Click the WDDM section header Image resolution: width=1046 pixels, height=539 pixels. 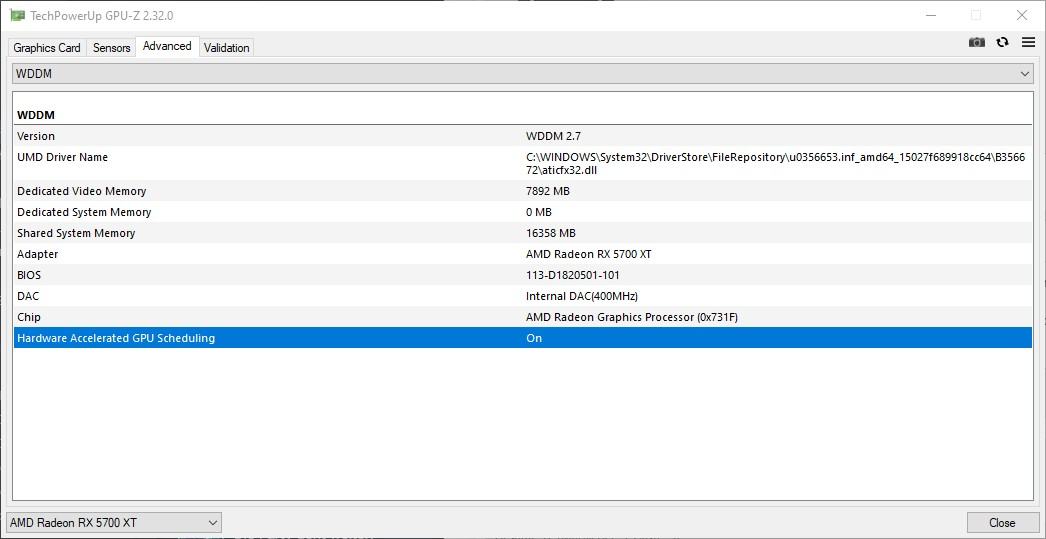[x=36, y=115]
